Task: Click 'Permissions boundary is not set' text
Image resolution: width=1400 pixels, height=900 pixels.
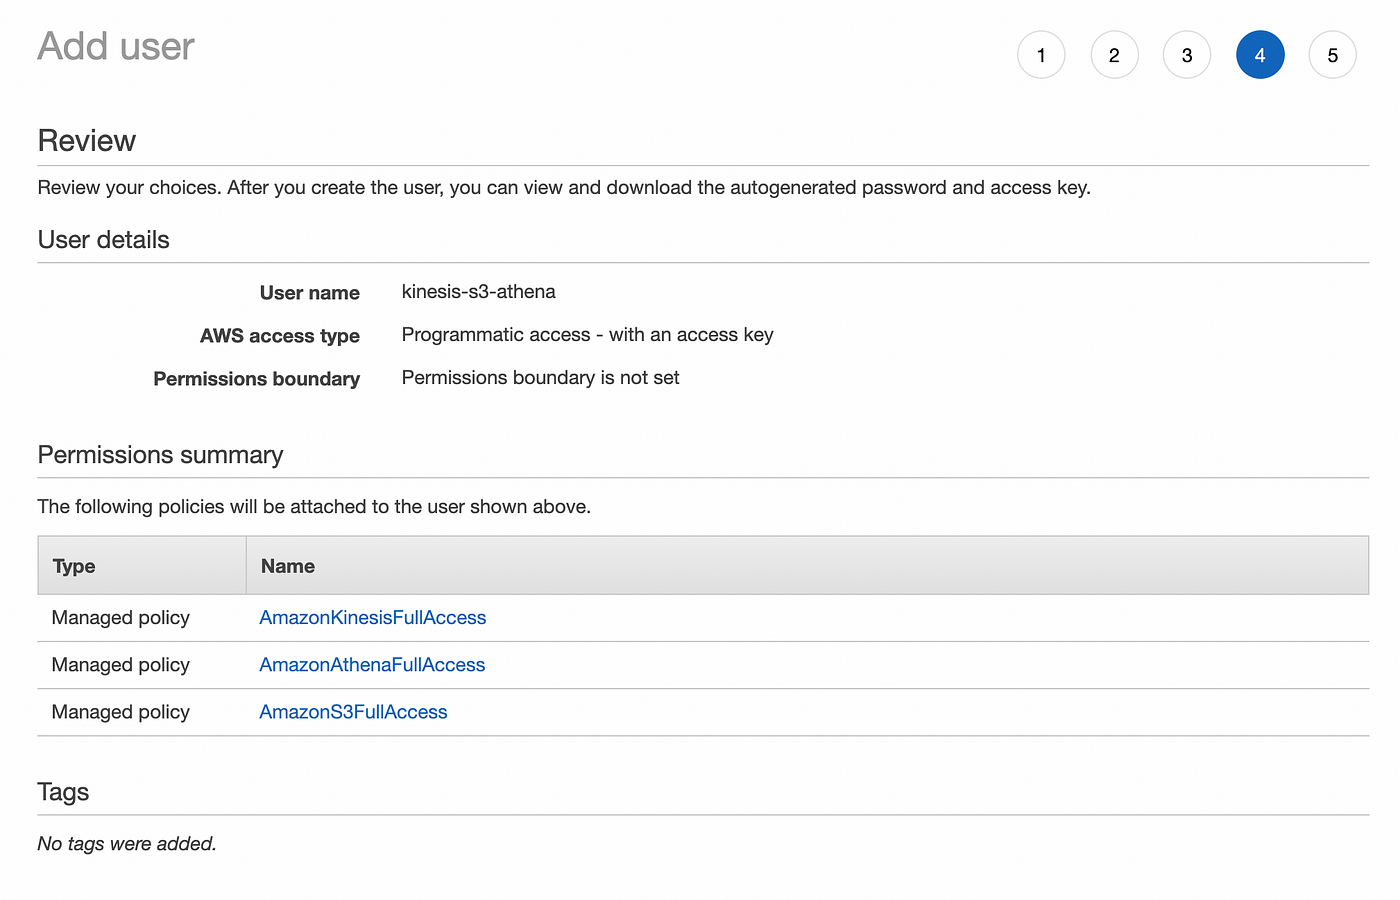Action: [540, 378]
